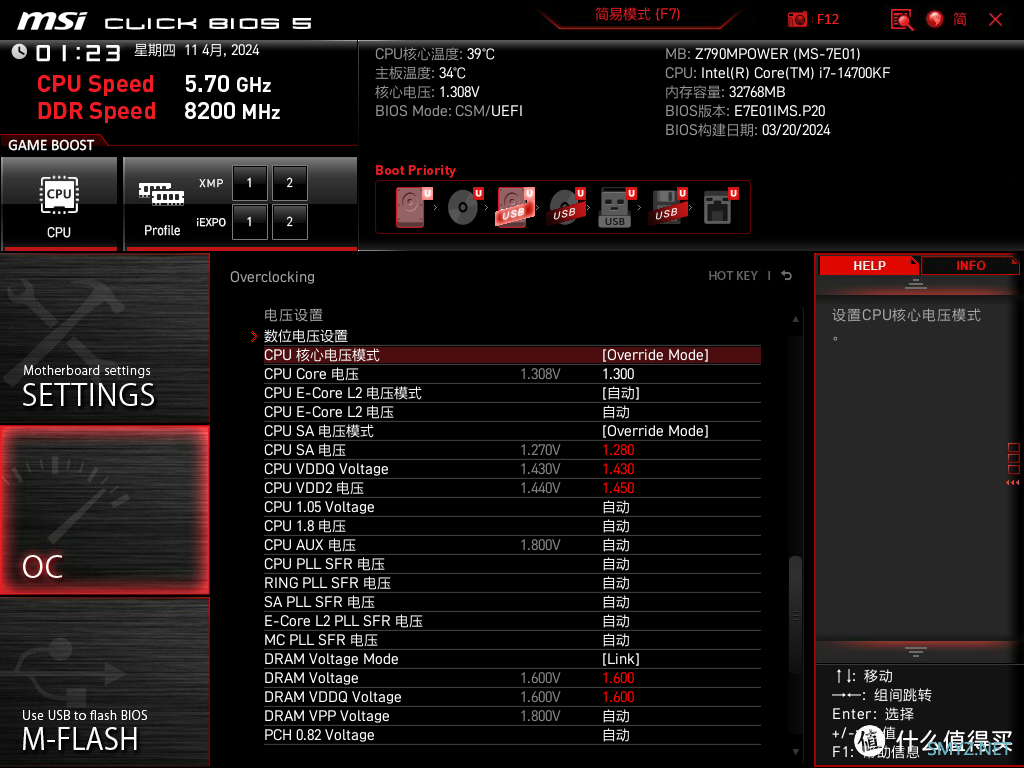Open DRAM Voltage Mode Link dropdown
The width and height of the screenshot is (1024, 768).
pyautogui.click(x=620, y=659)
